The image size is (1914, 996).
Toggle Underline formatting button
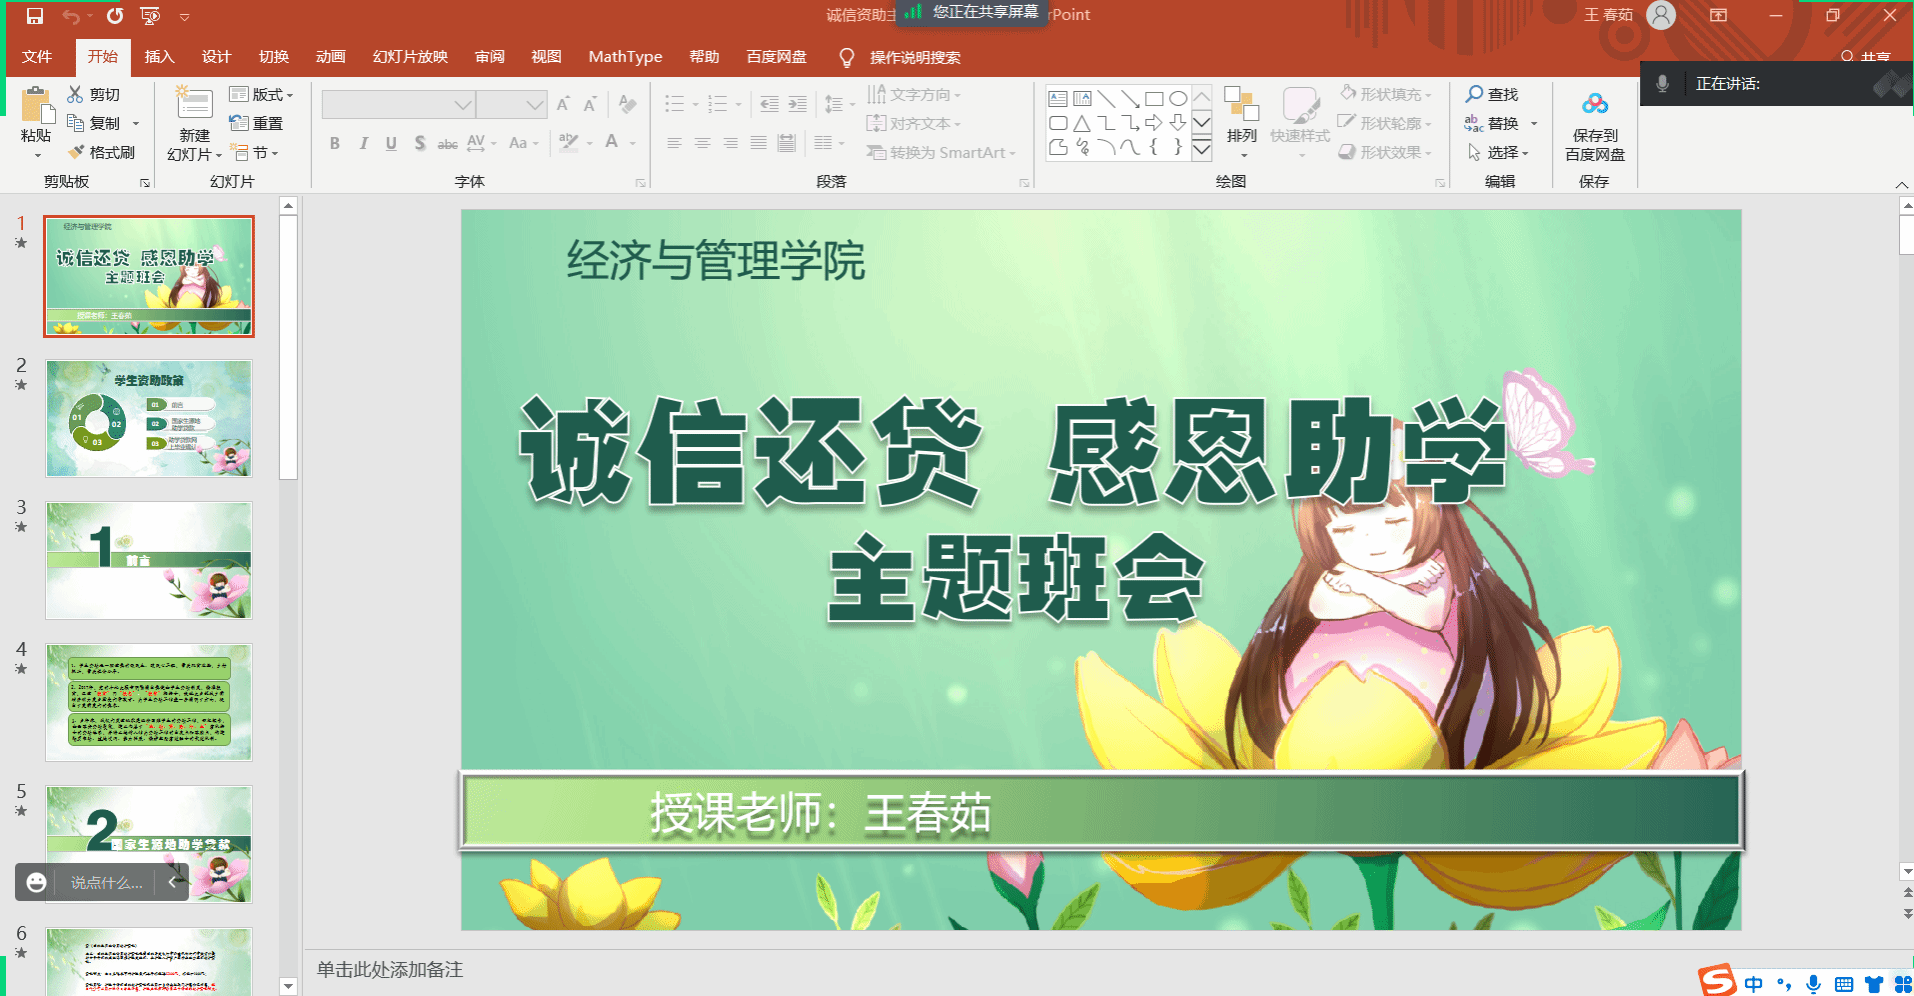coord(391,143)
